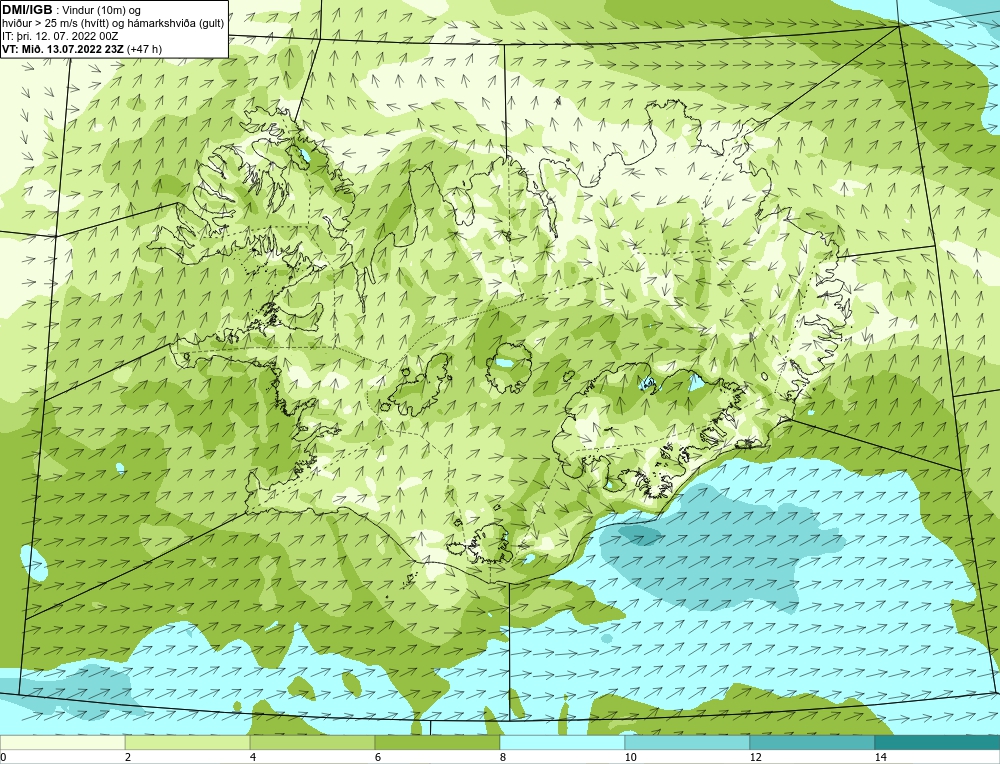The width and height of the screenshot is (1000, 764).
Task: Click the legend label 4
Action: tap(253, 757)
